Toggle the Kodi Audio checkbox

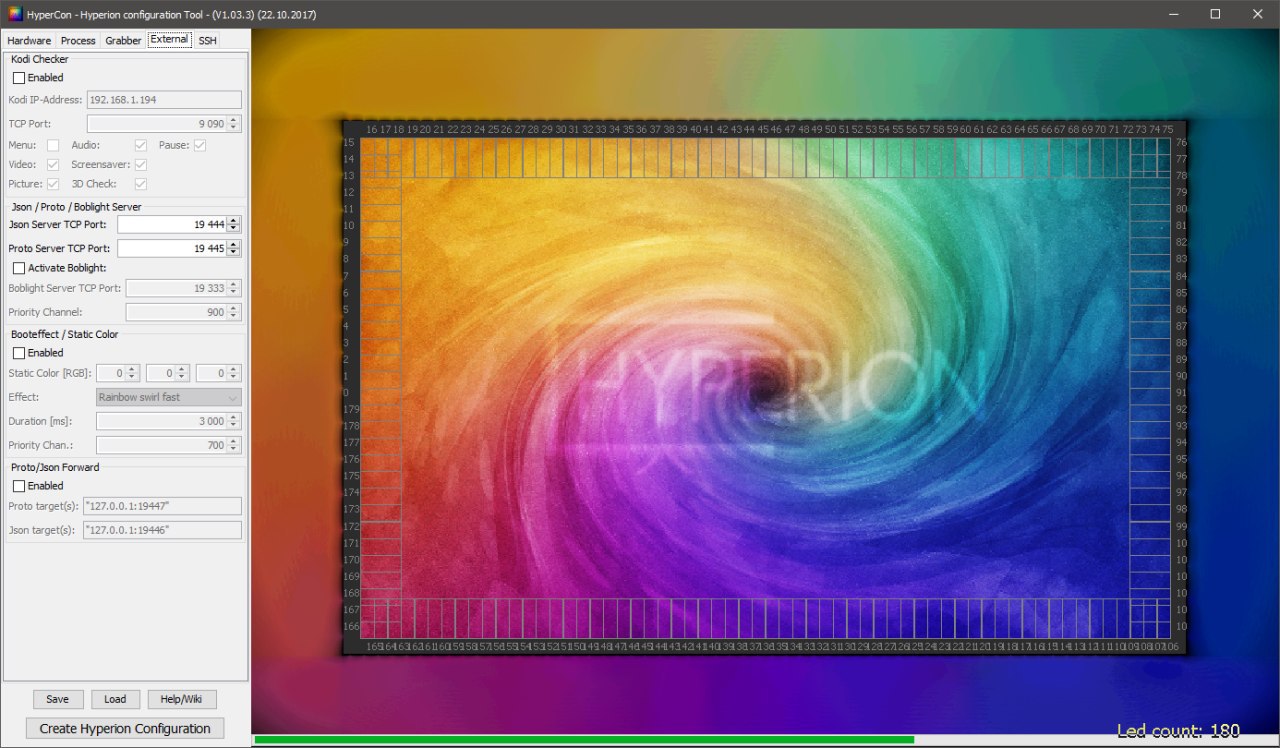(x=141, y=146)
